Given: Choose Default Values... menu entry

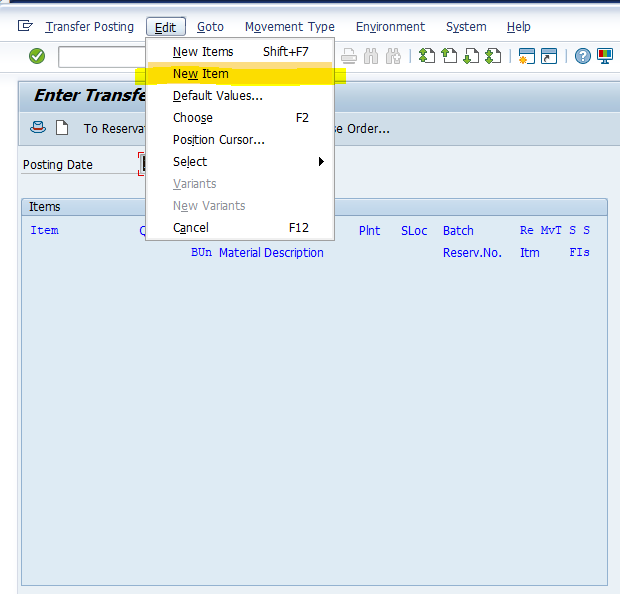Looking at the screenshot, I should tap(240, 96).
